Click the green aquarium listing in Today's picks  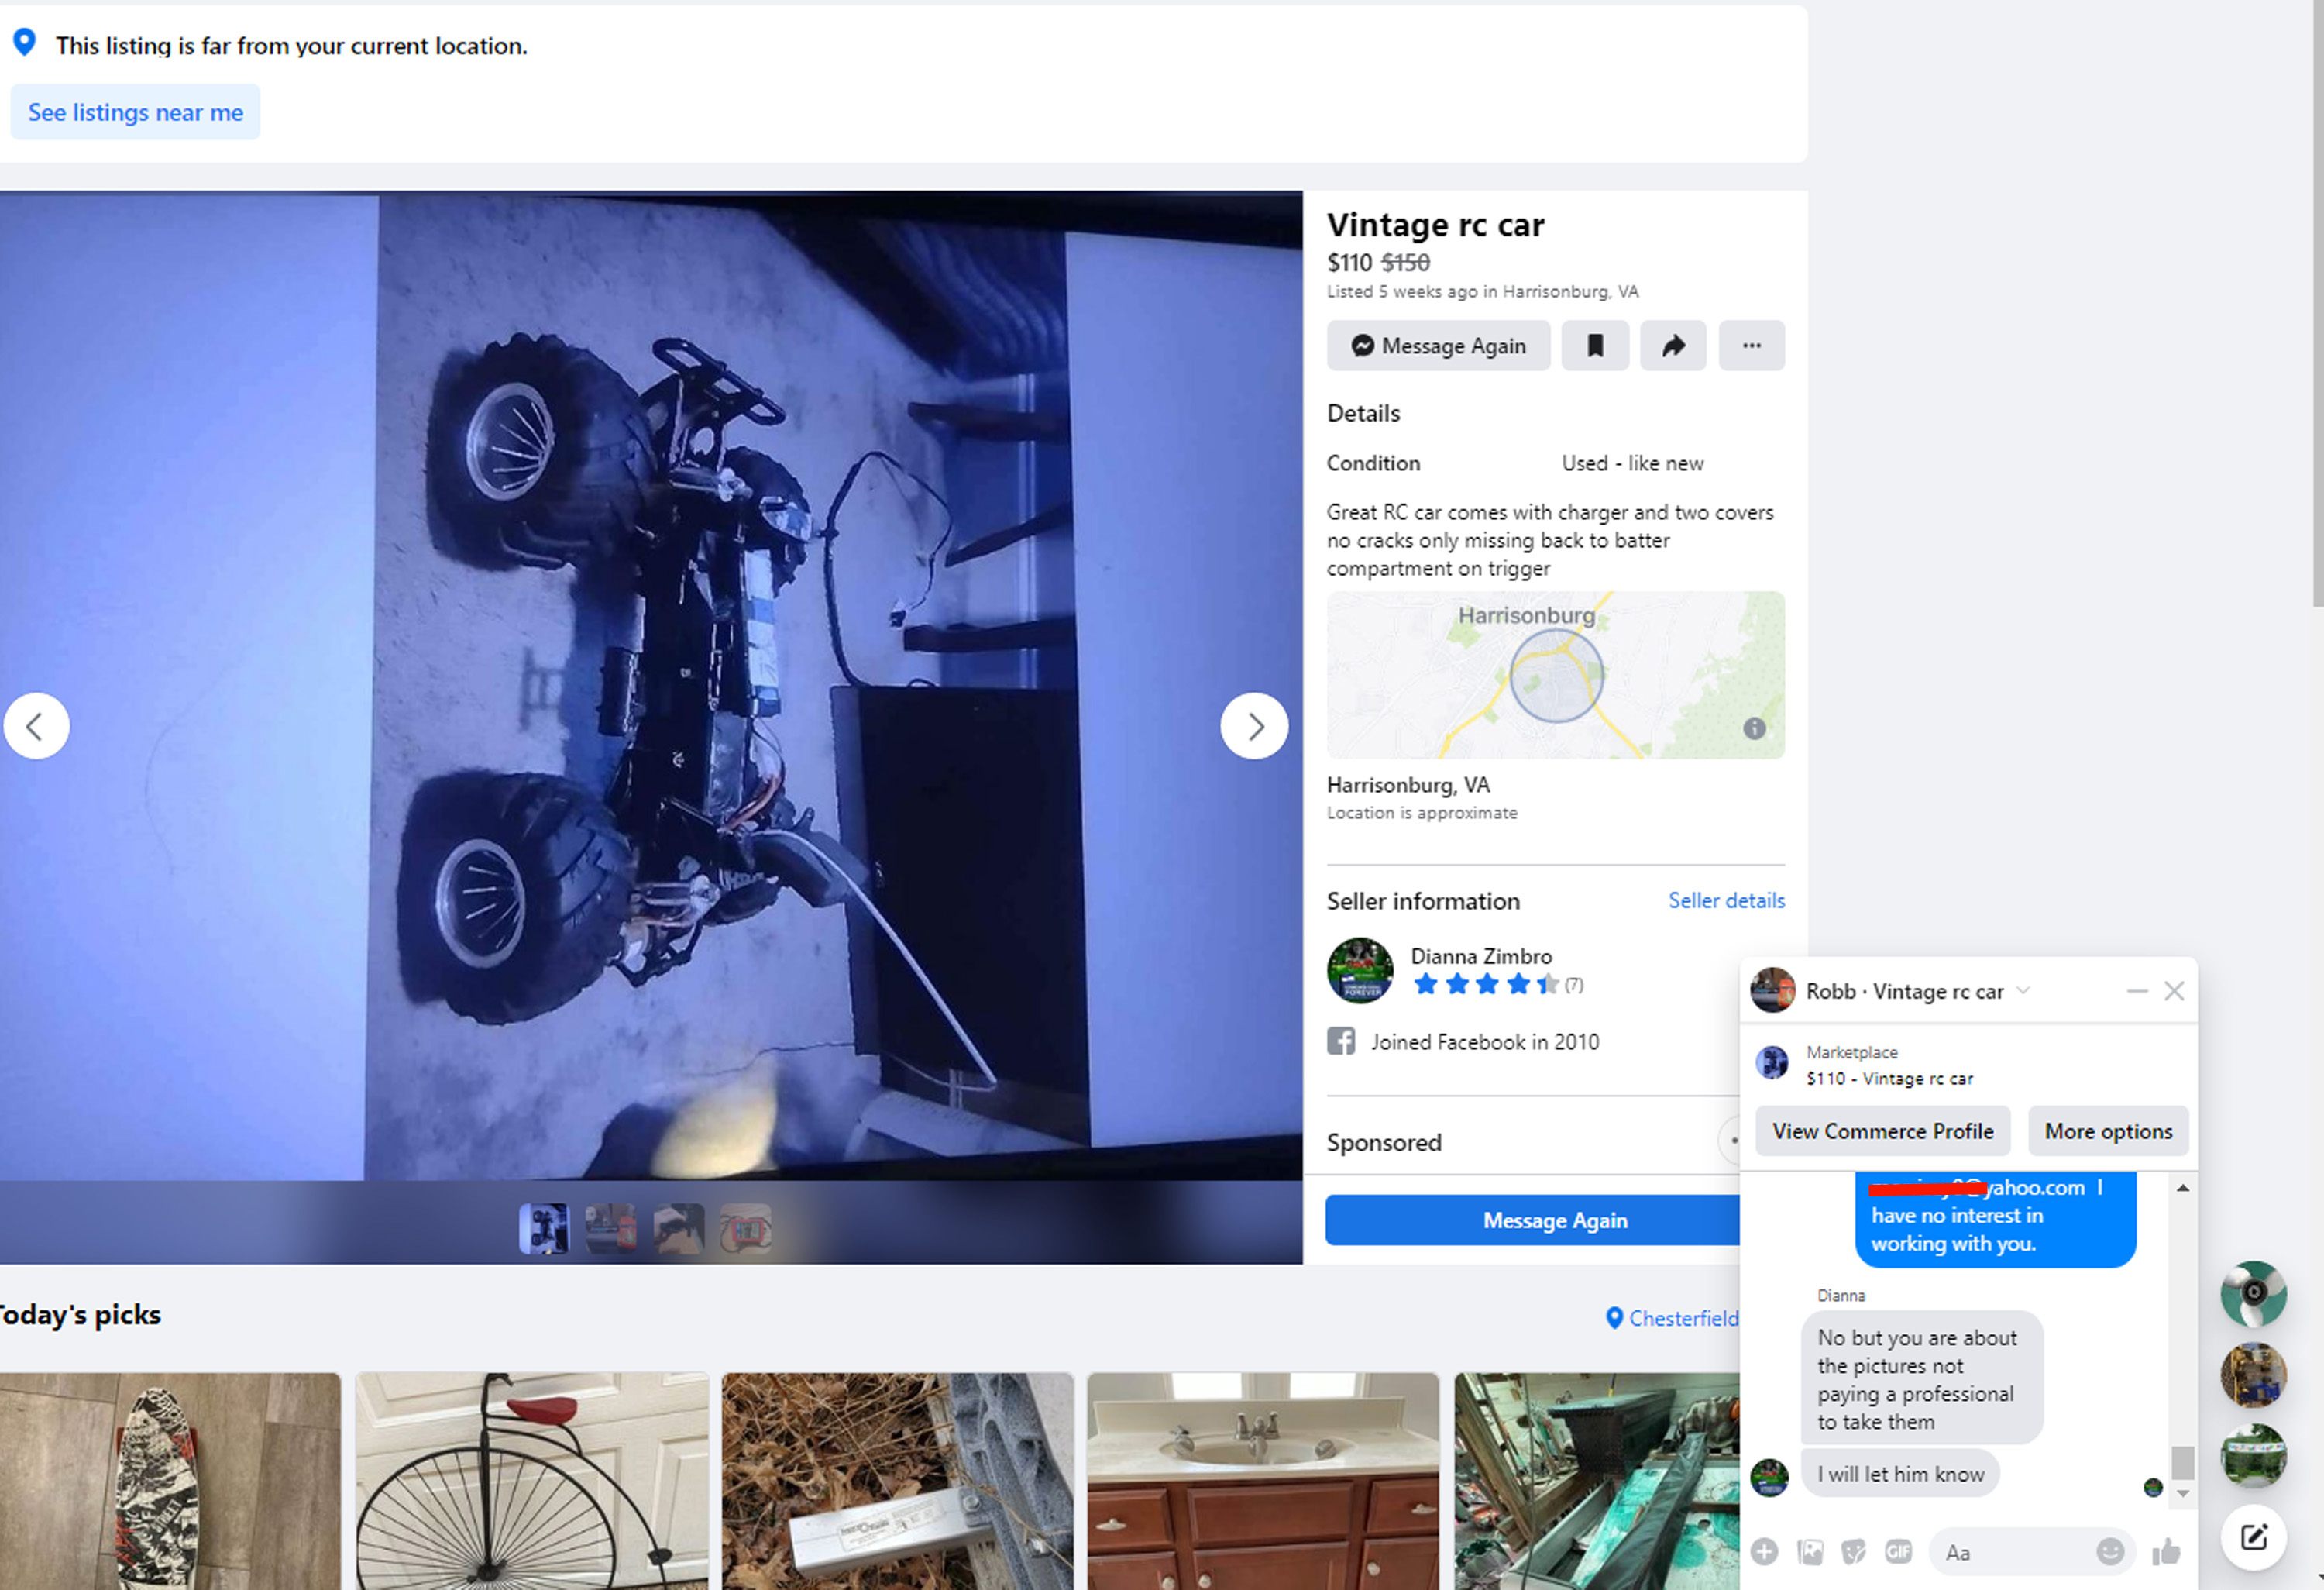pyautogui.click(x=1597, y=1481)
